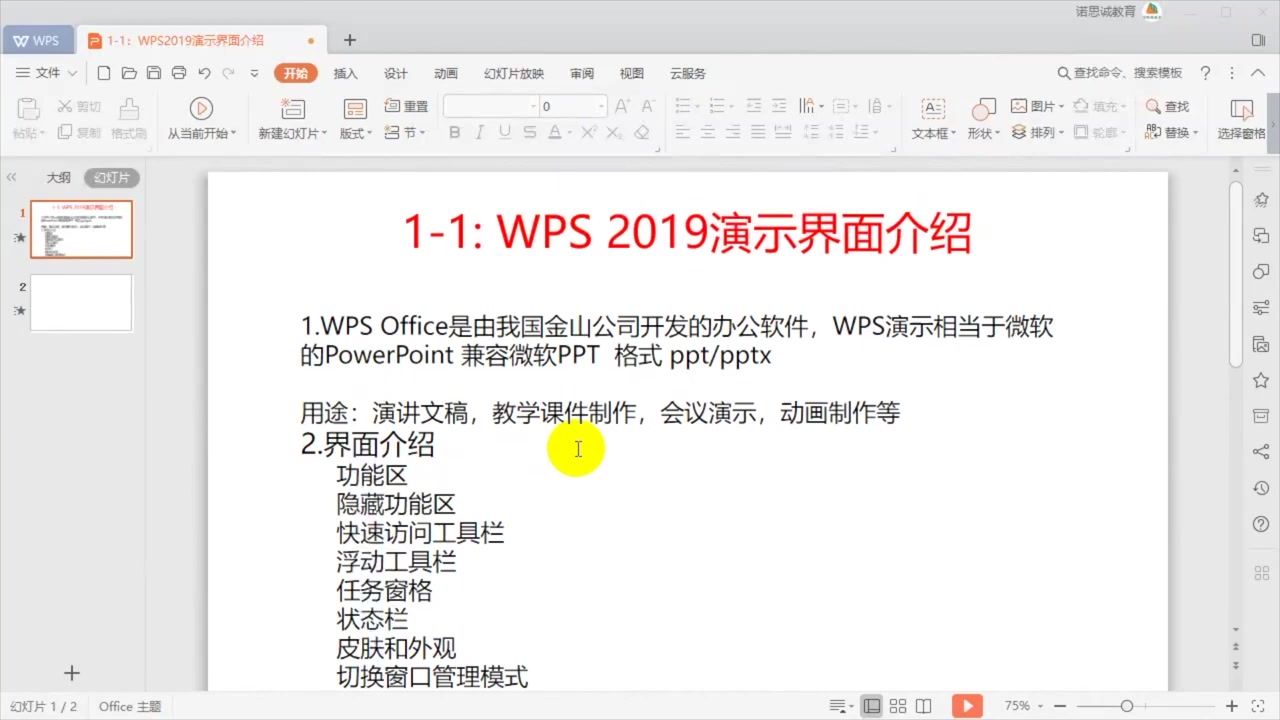Open the 视图 tab
The height and width of the screenshot is (720, 1280).
(632, 73)
